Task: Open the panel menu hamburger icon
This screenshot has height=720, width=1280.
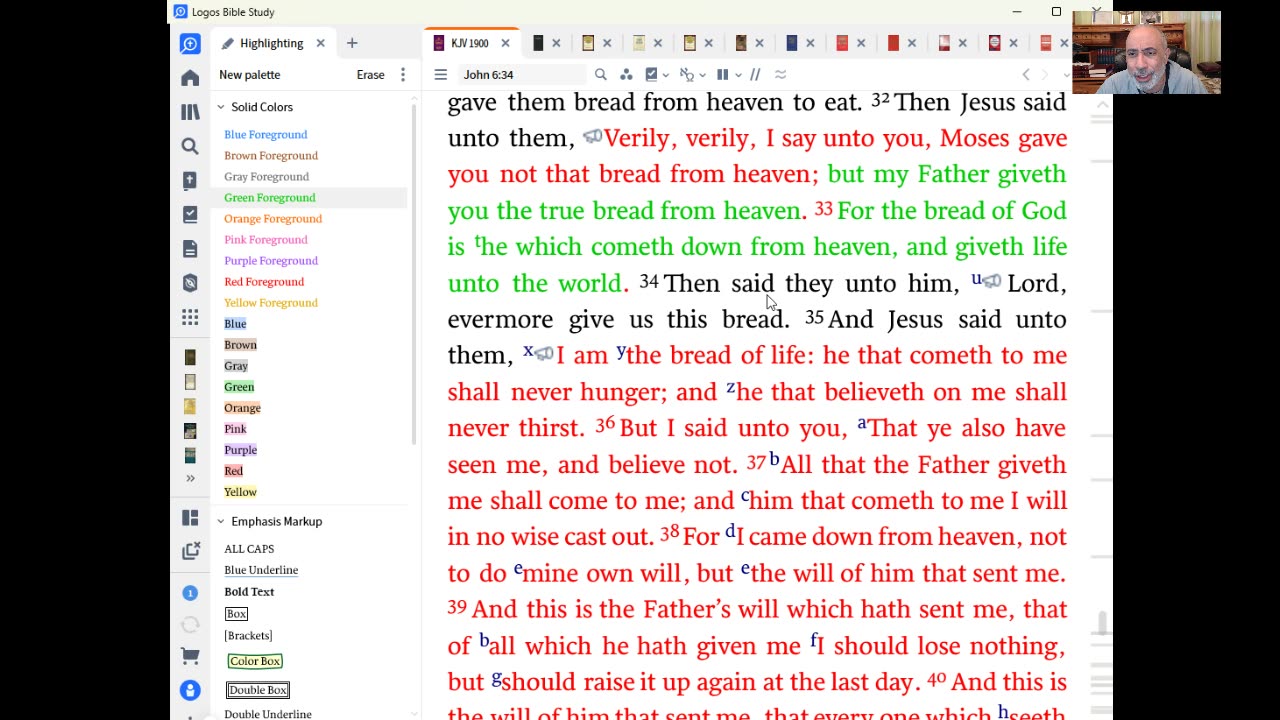Action: pyautogui.click(x=440, y=74)
